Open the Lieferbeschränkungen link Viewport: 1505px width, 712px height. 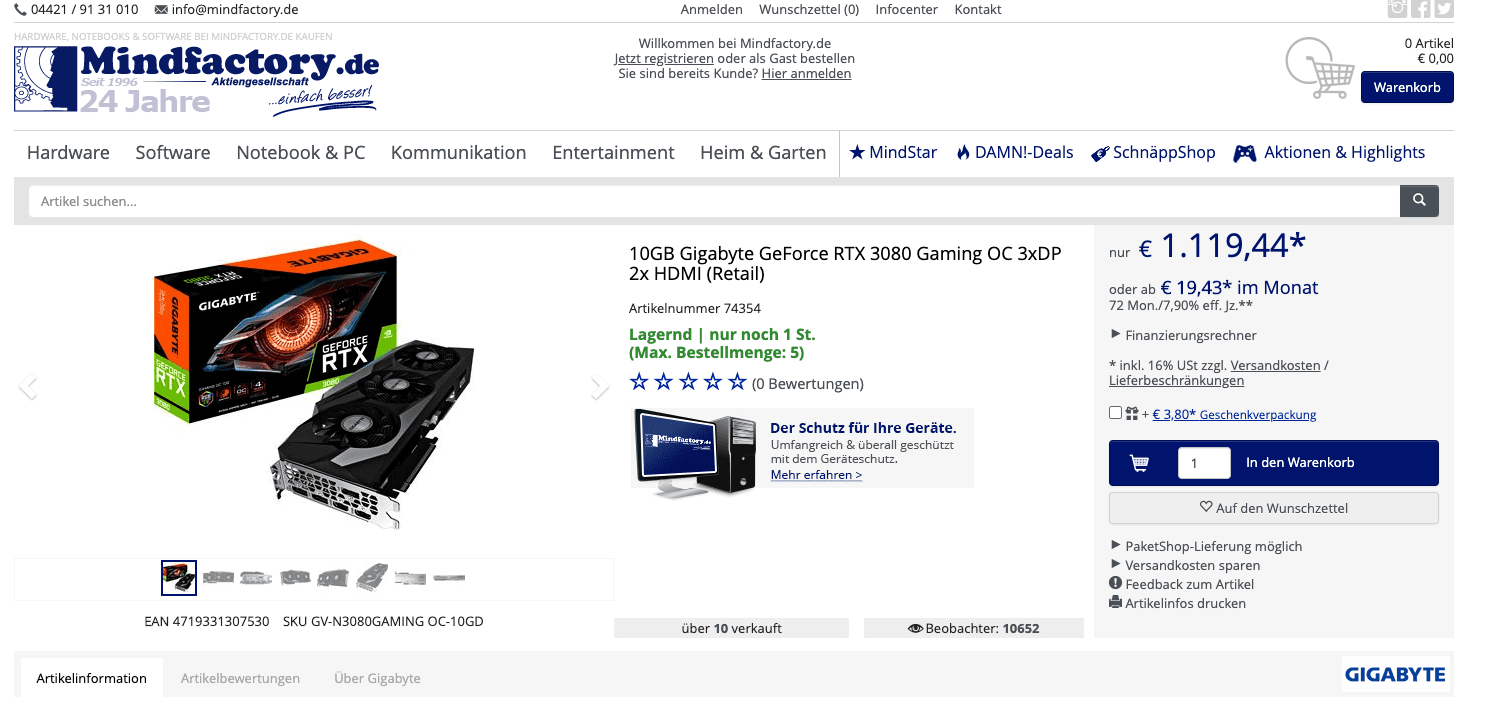[1176, 380]
